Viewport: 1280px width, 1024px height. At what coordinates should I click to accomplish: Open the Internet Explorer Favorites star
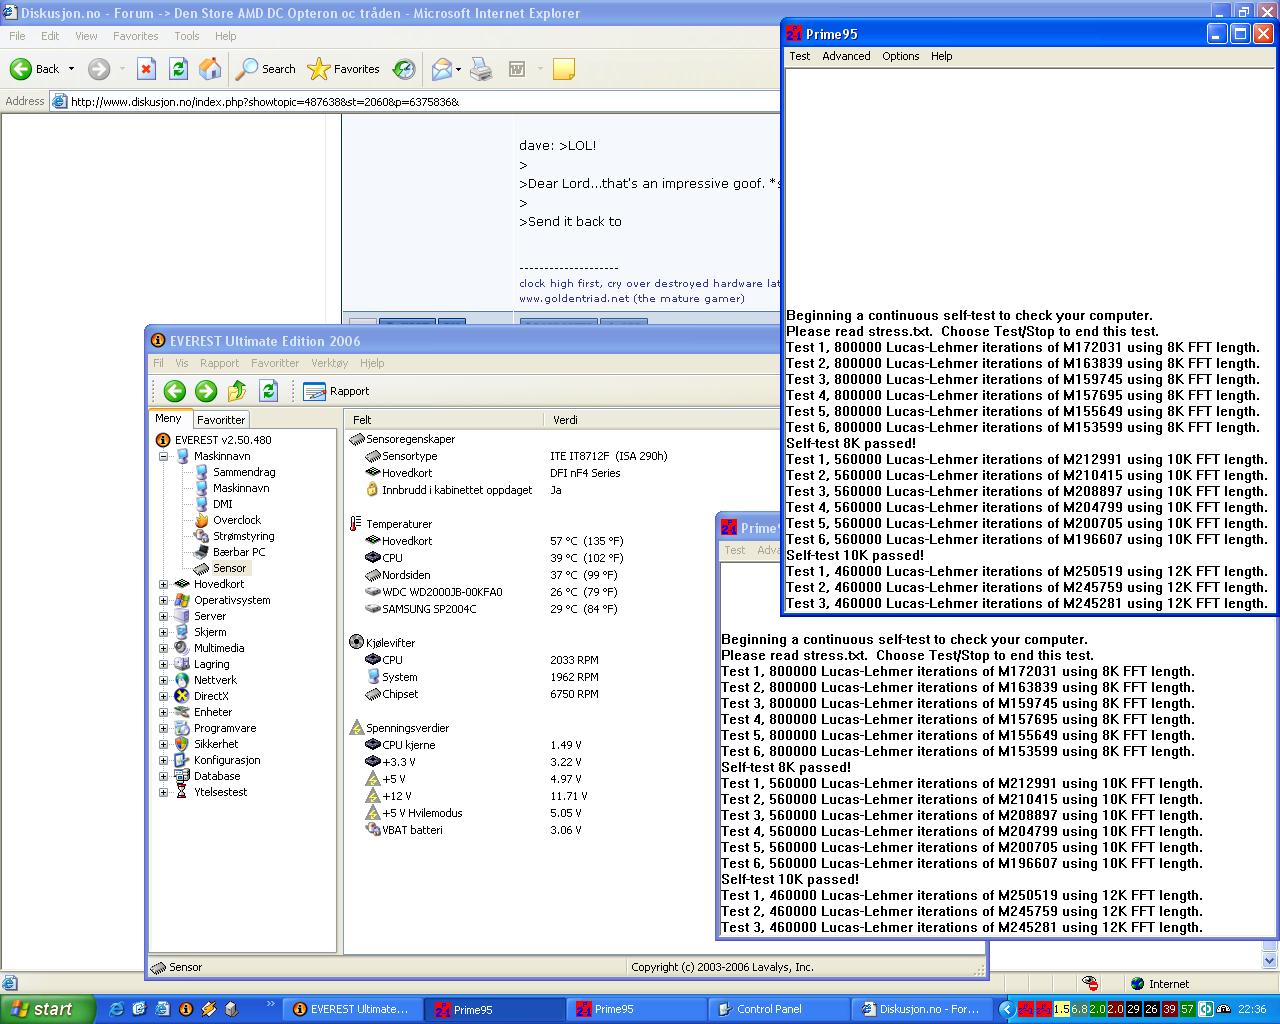click(344, 69)
